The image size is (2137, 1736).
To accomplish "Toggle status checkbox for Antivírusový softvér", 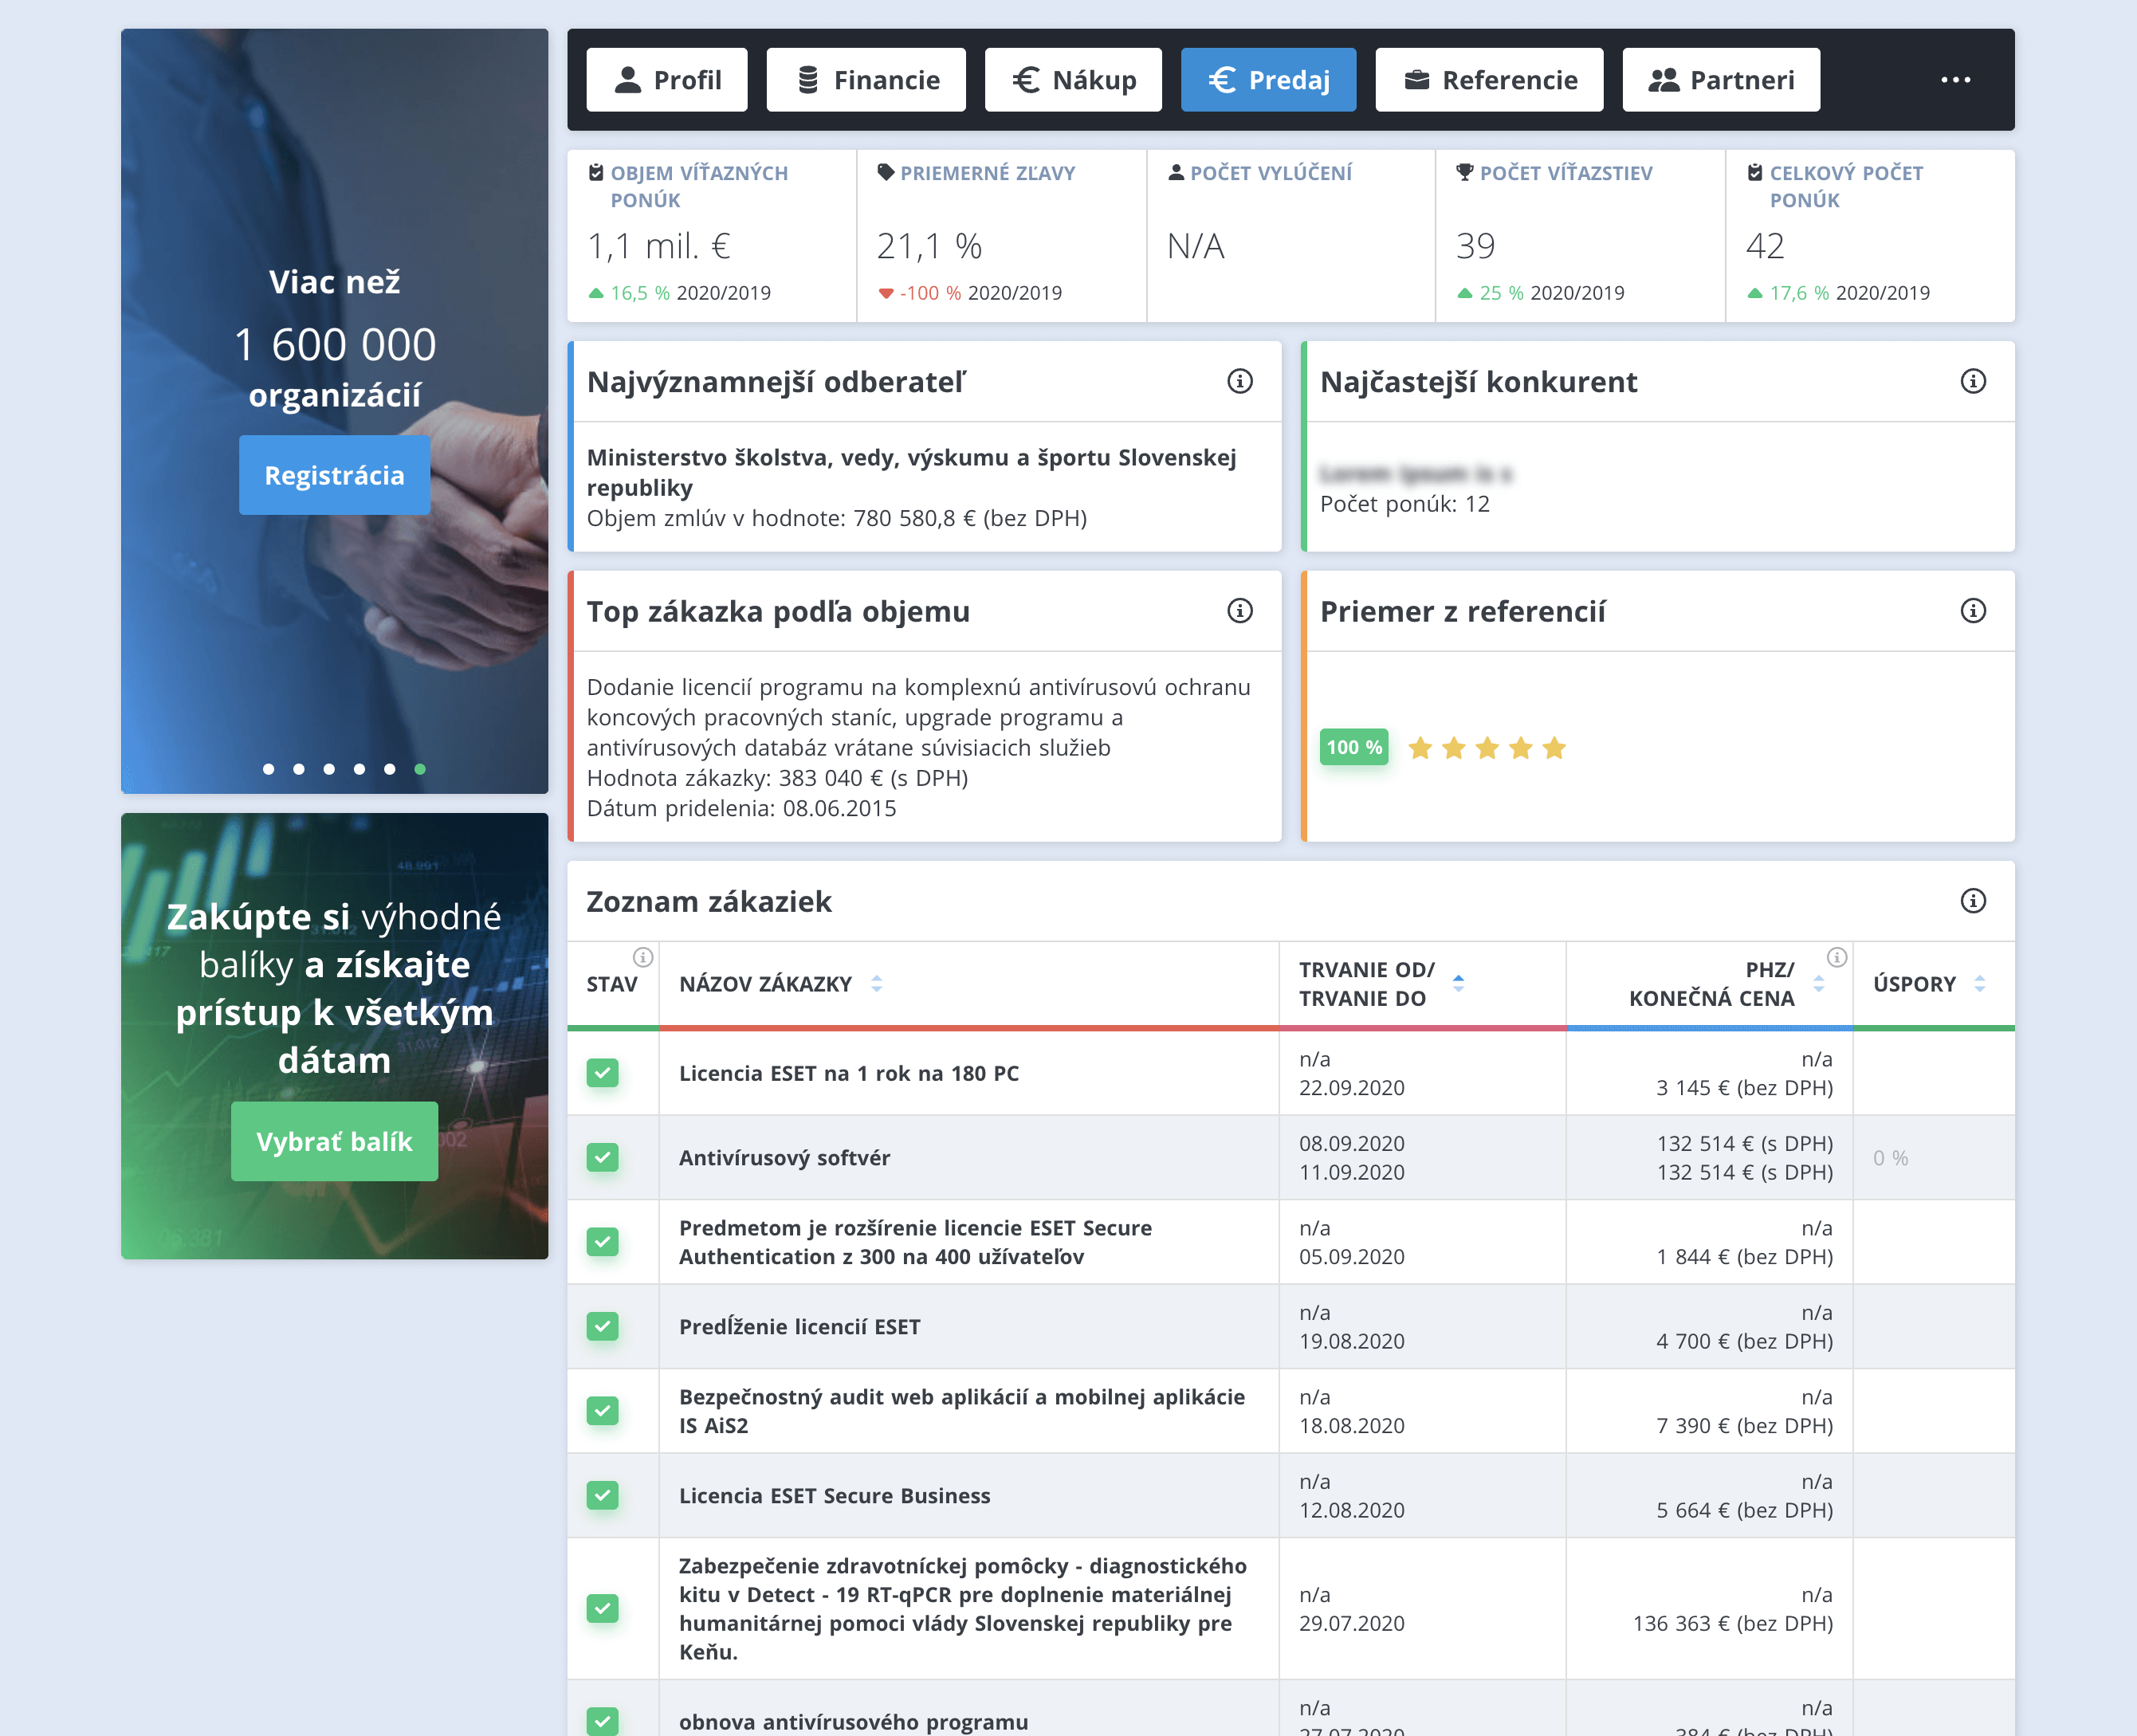I will pos(602,1158).
